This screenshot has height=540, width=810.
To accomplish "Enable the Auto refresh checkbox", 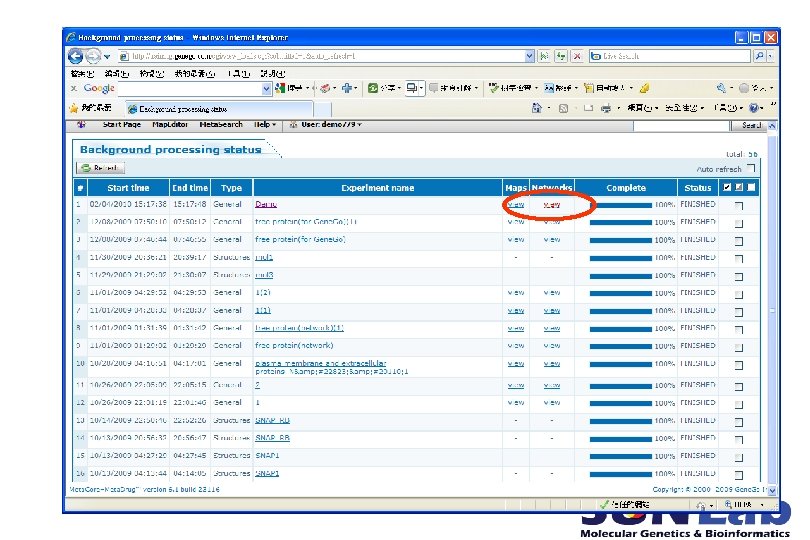I will pos(751,169).
